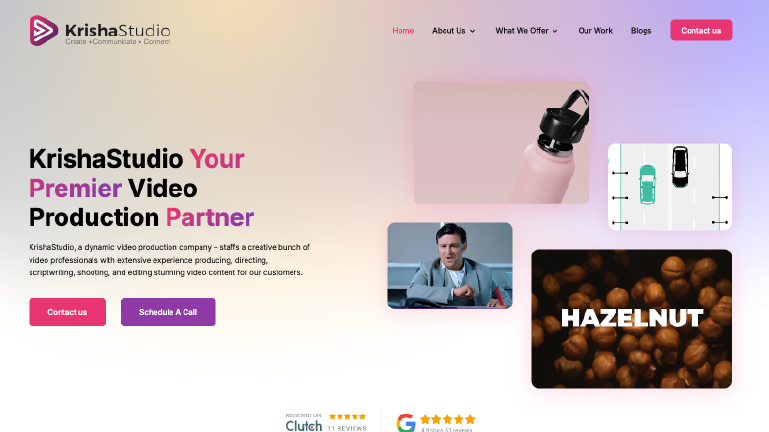Click the Google five-star rating
Screen dimensions: 769x432
point(447,419)
